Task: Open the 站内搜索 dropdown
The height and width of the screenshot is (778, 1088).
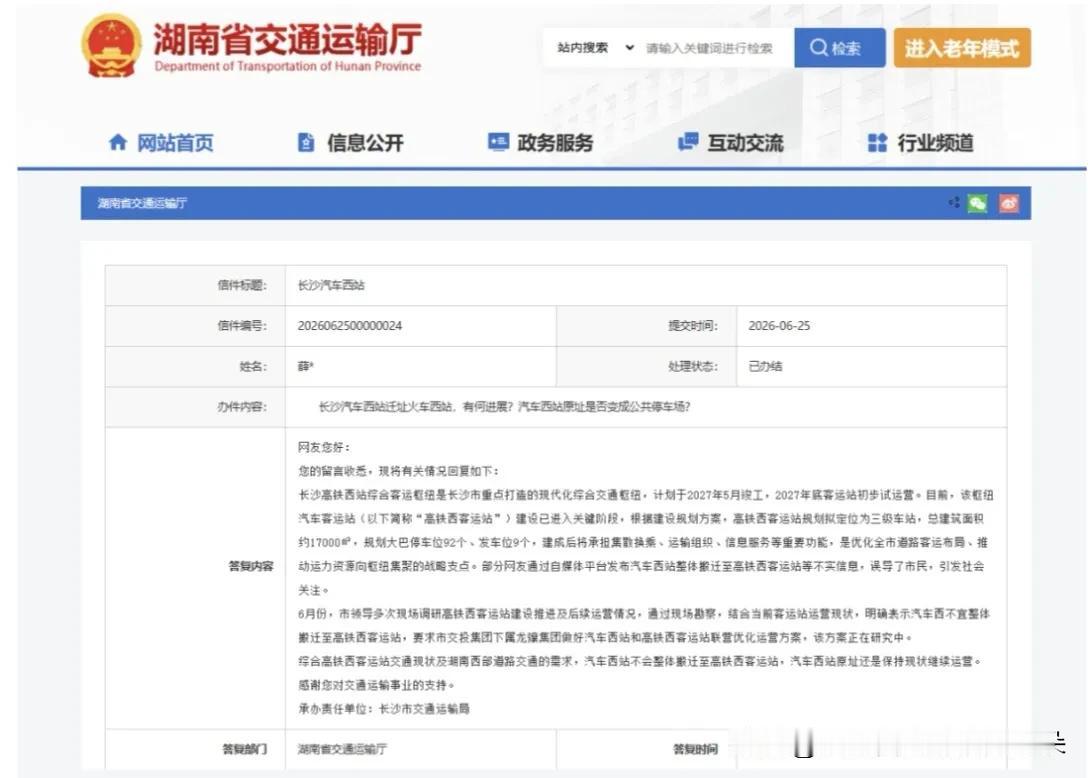Action: point(595,48)
